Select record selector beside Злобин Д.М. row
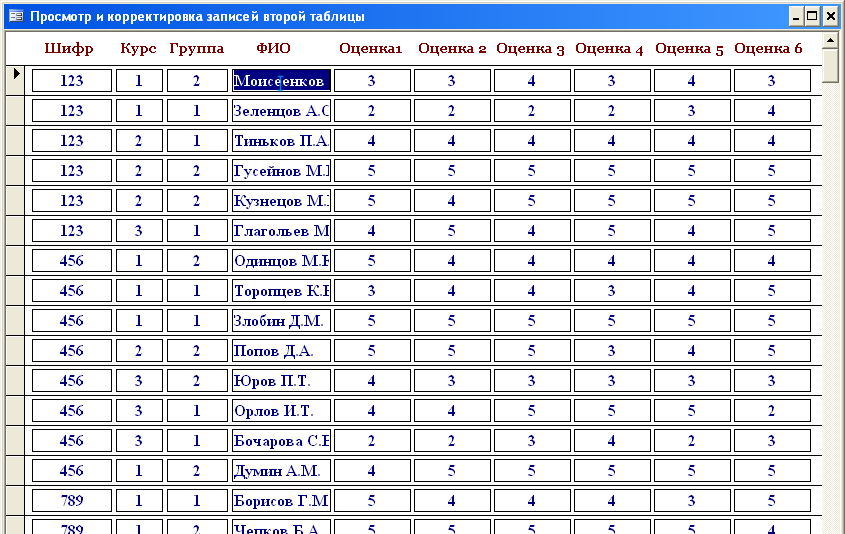Screen dimensions: 845x534 (15, 321)
